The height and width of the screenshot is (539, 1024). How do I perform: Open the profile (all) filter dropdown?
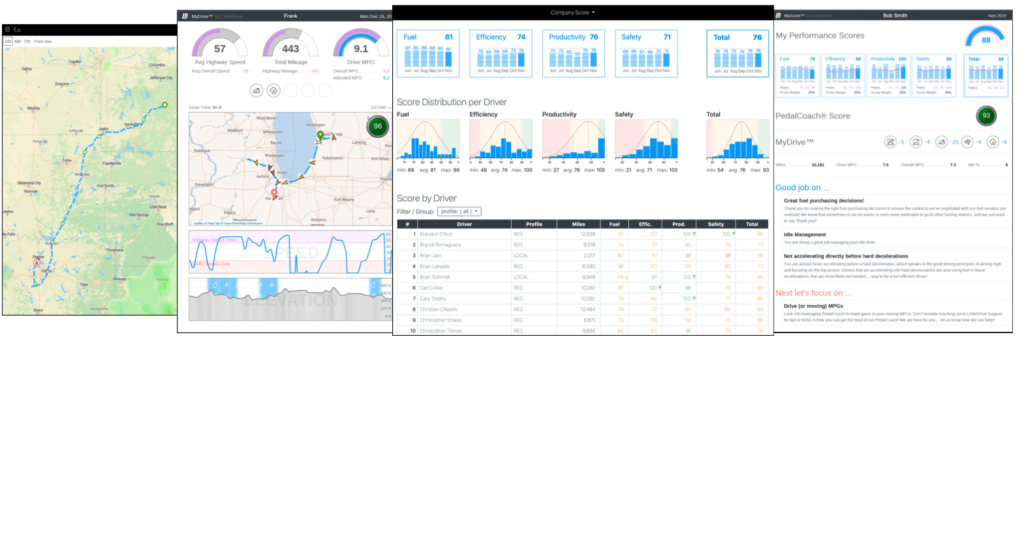click(x=459, y=211)
